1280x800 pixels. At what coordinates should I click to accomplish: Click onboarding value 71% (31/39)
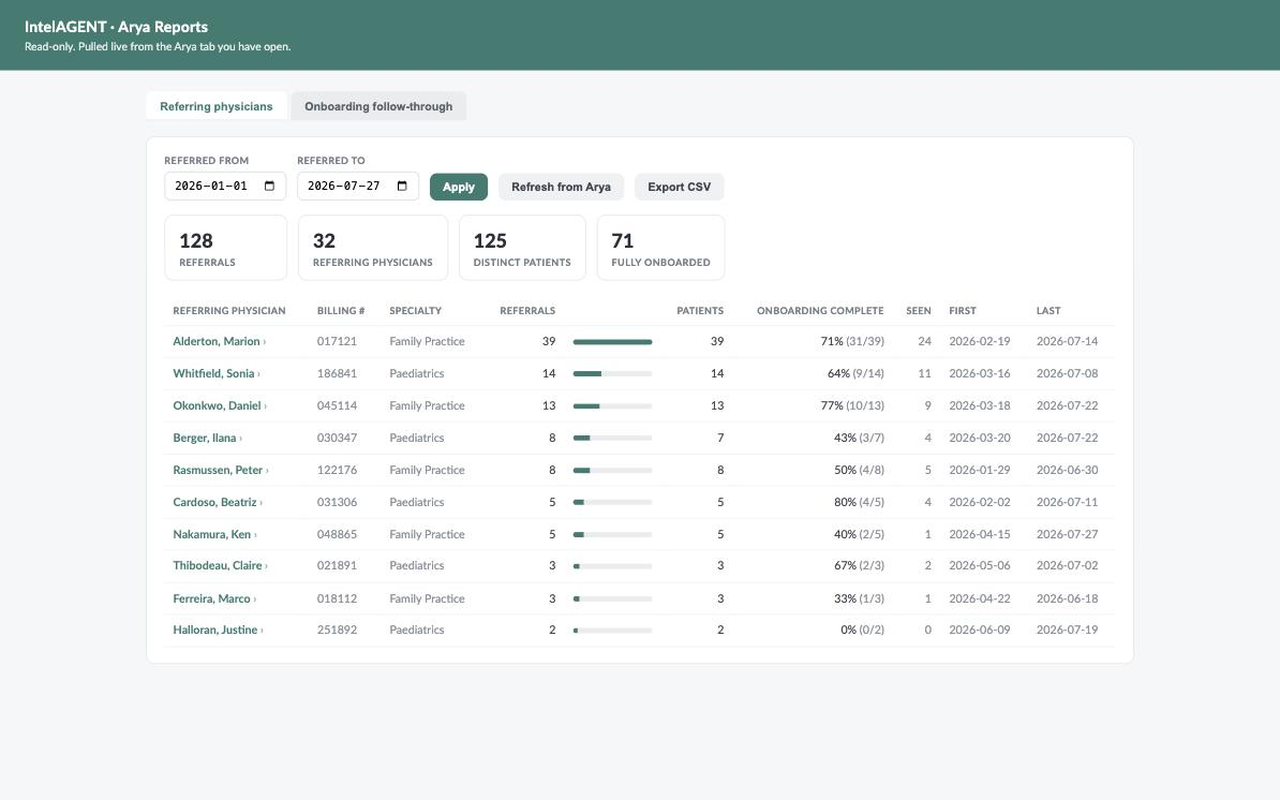852,341
